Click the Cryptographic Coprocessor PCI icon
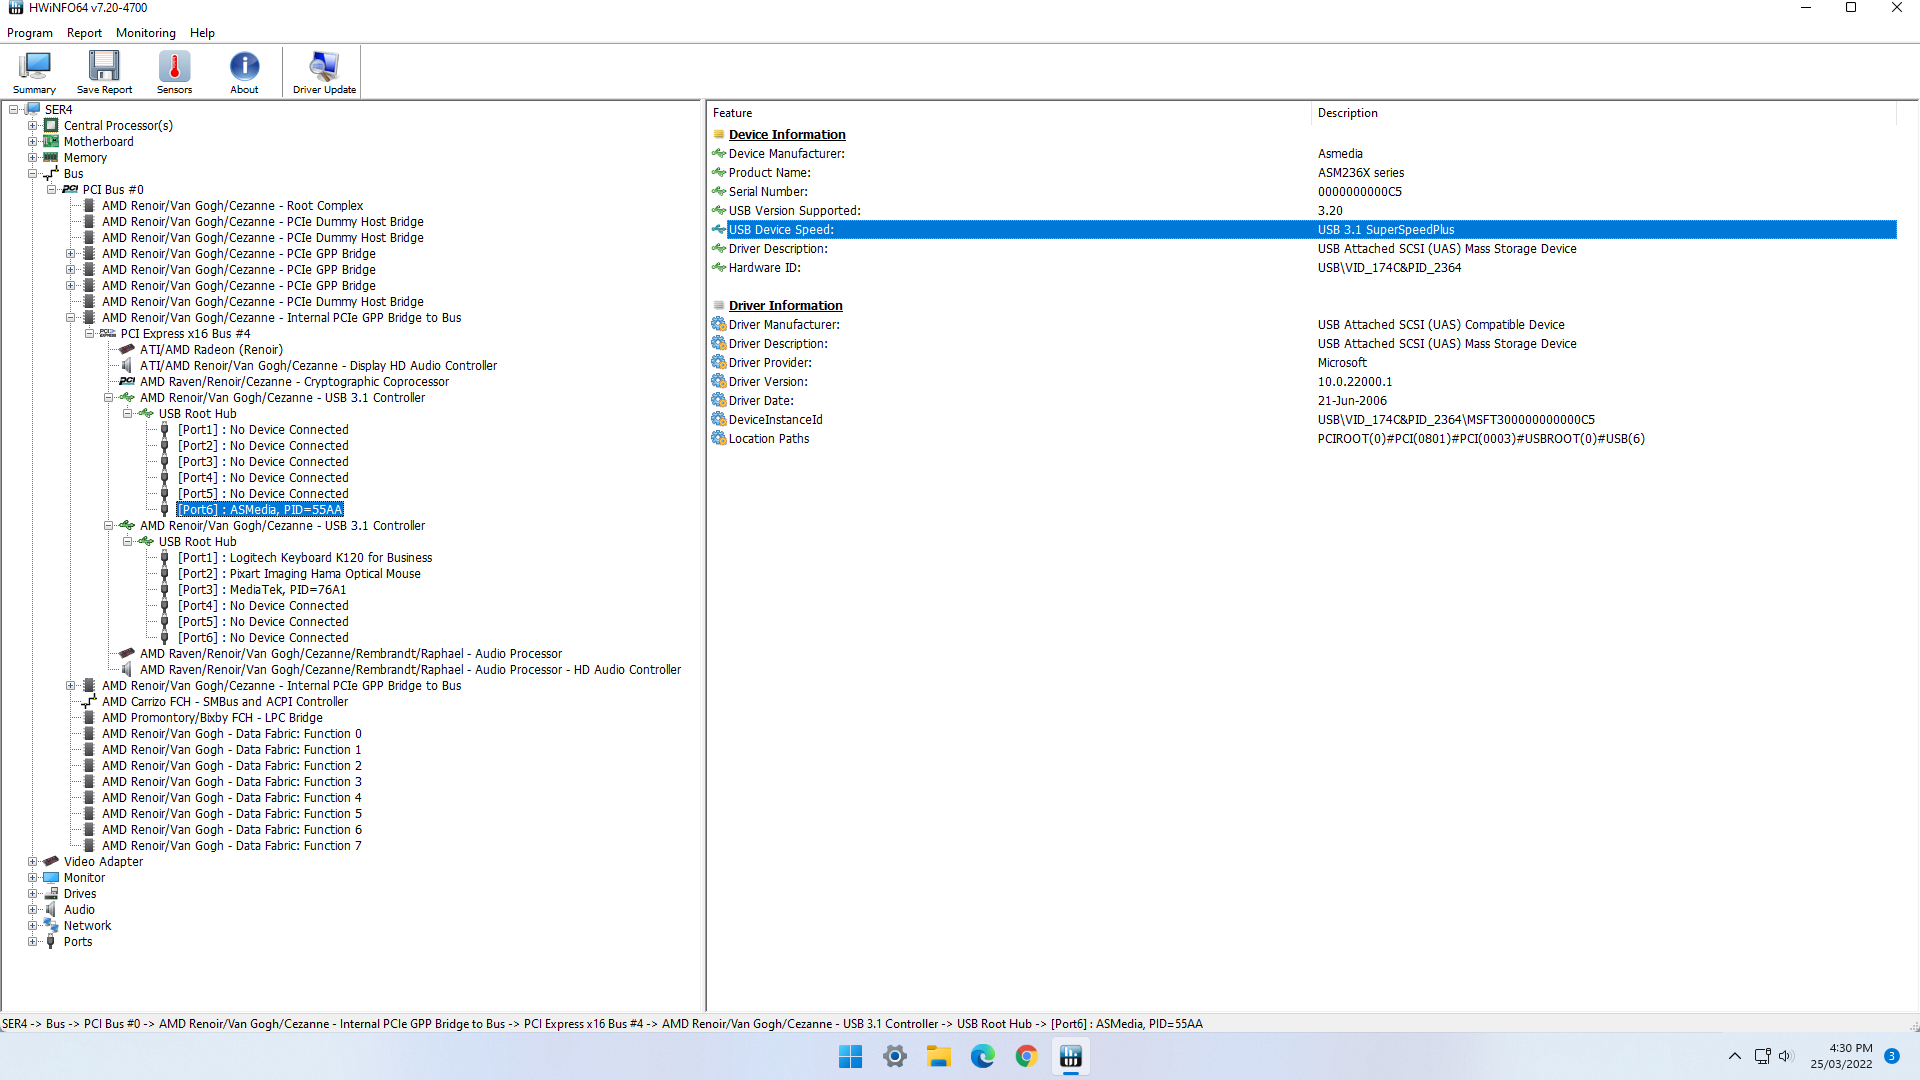Screen dimensions: 1920x1080 [127, 381]
